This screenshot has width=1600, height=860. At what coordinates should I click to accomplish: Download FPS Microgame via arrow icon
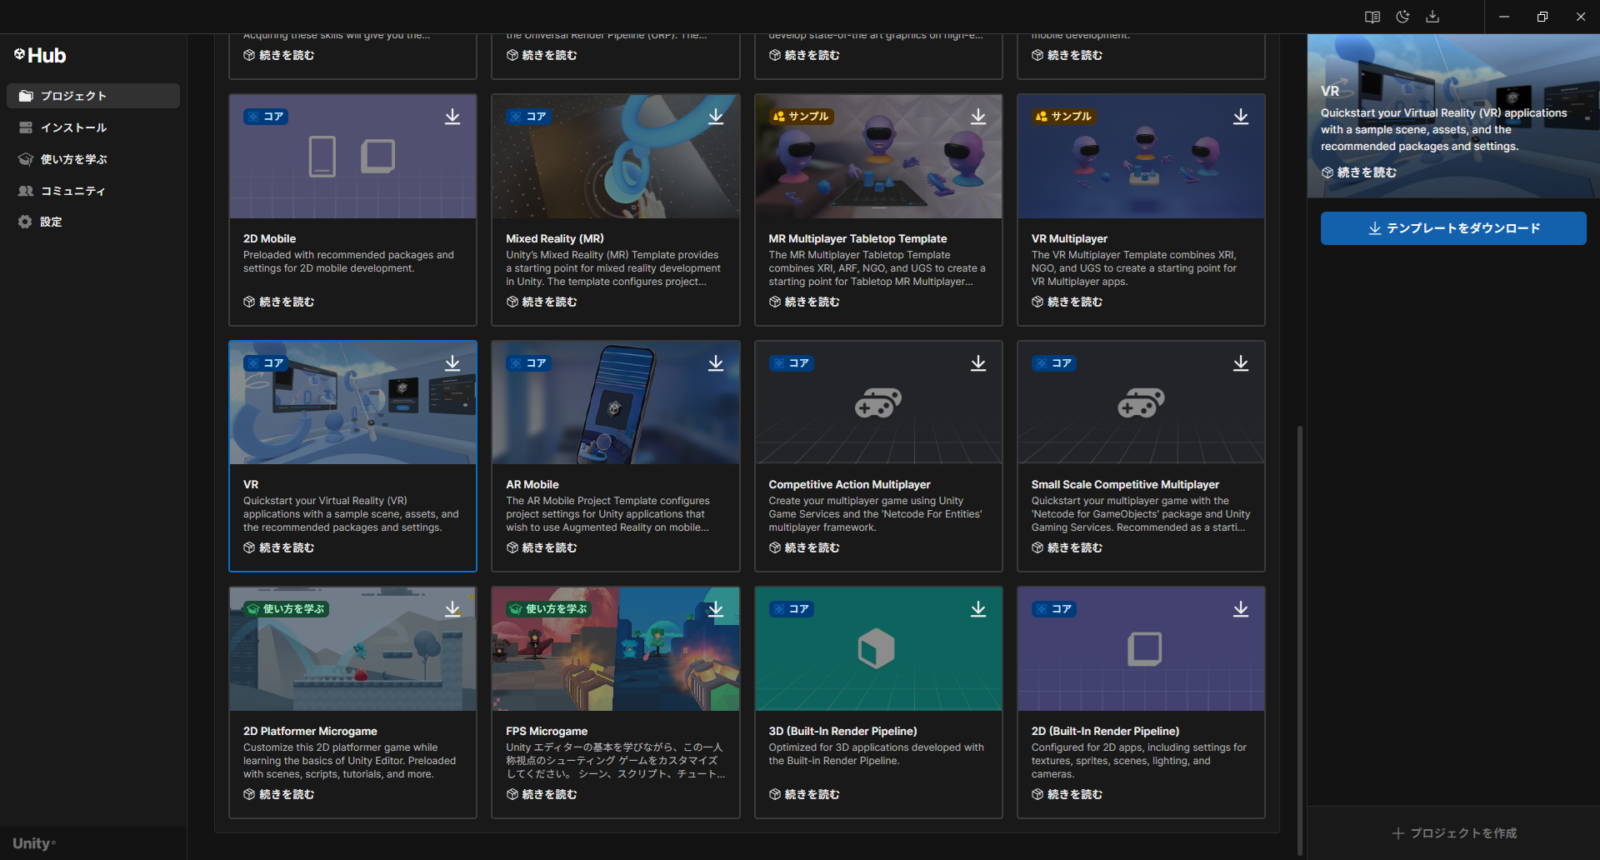[x=716, y=609]
